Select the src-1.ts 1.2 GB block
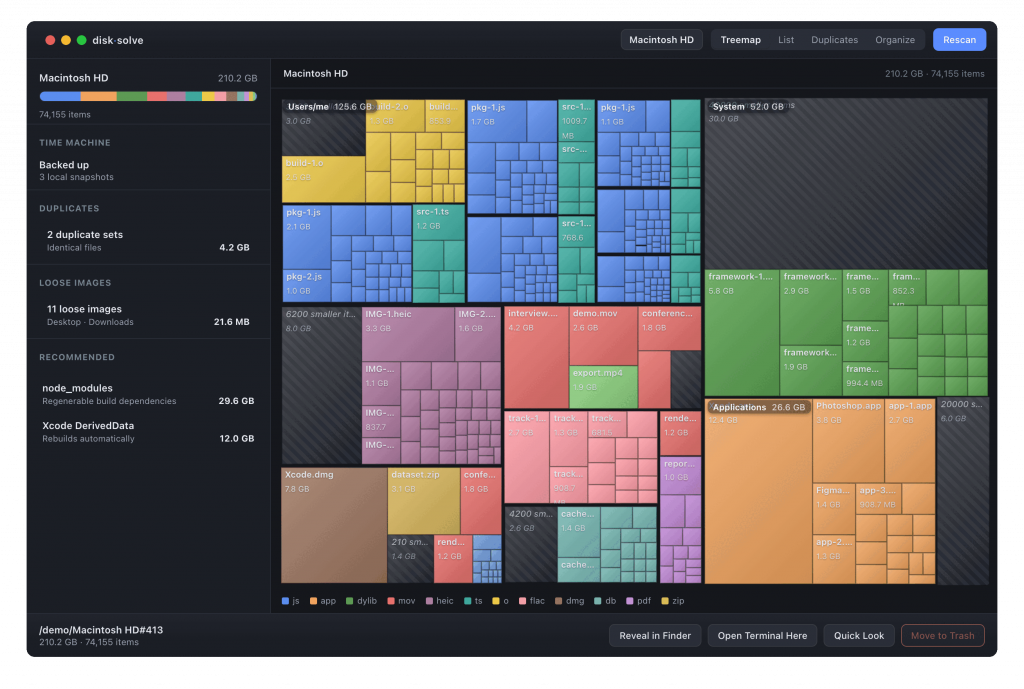Image resolution: width=1024 pixels, height=689 pixels. 438,222
